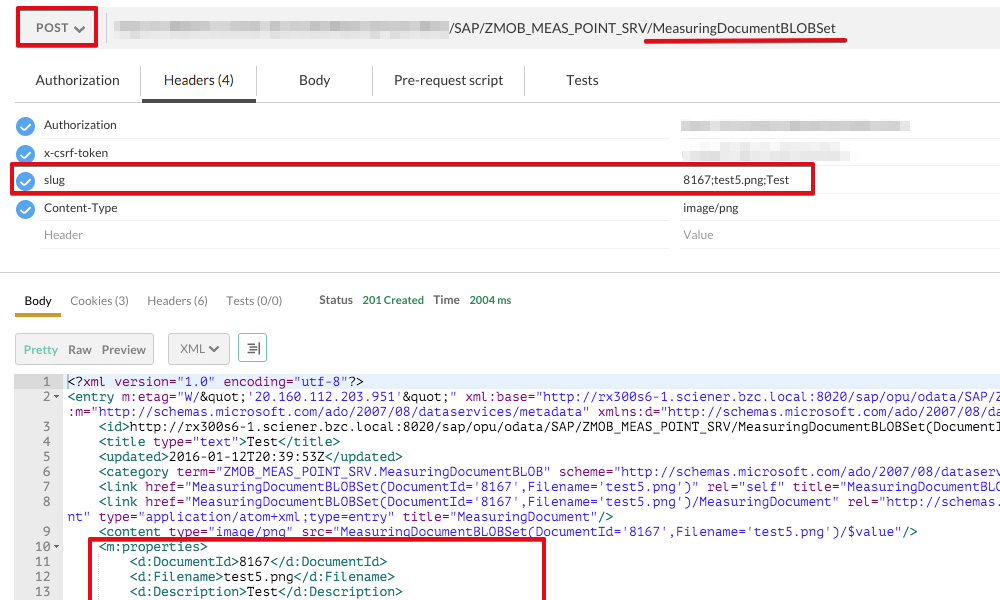Uncheck the Content-Type header checkbox
Viewport: 1000px width, 600px height.
tap(25, 209)
